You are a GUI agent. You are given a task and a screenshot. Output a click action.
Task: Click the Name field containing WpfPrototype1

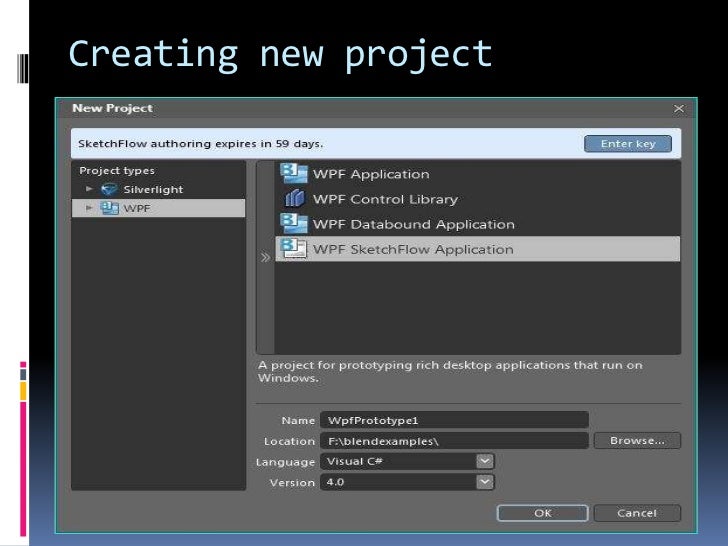(x=454, y=420)
